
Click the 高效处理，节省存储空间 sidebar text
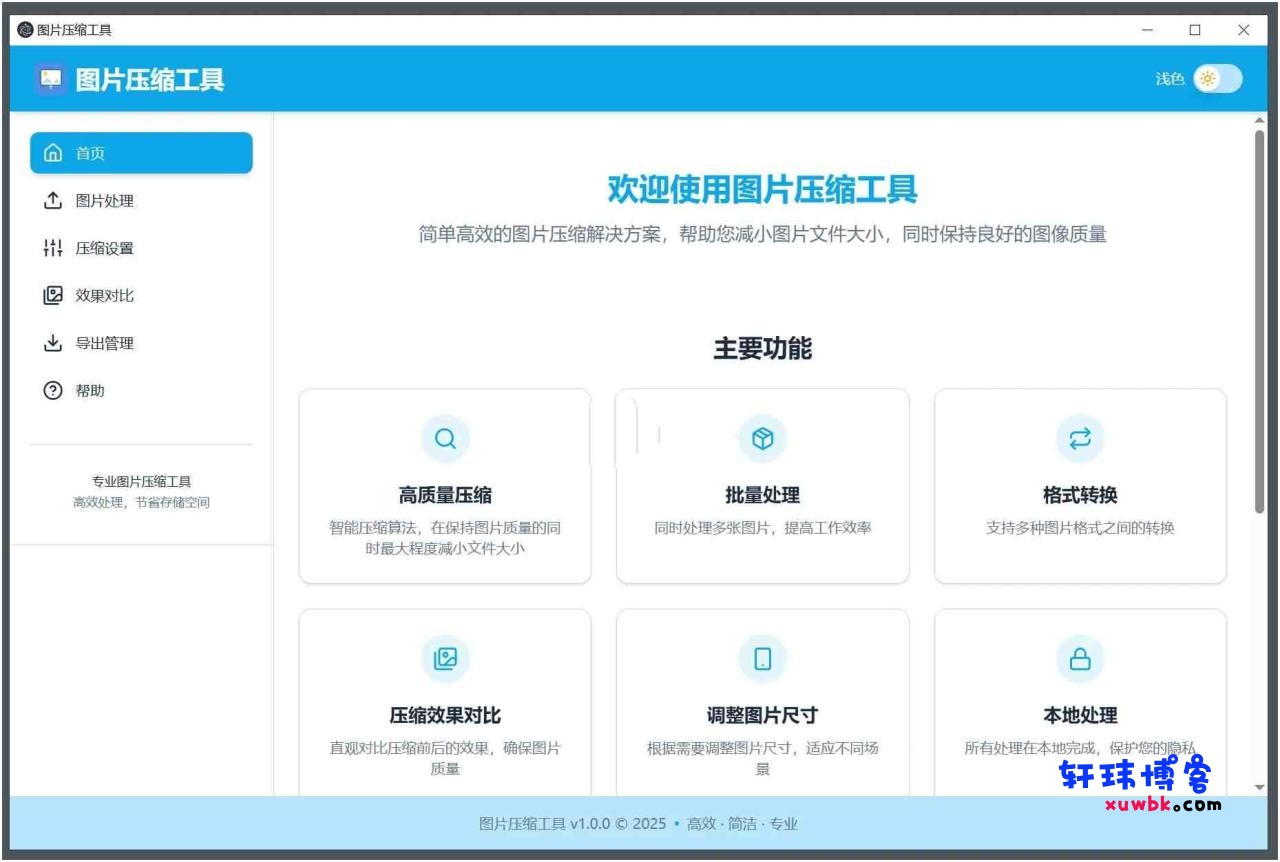pos(141,502)
